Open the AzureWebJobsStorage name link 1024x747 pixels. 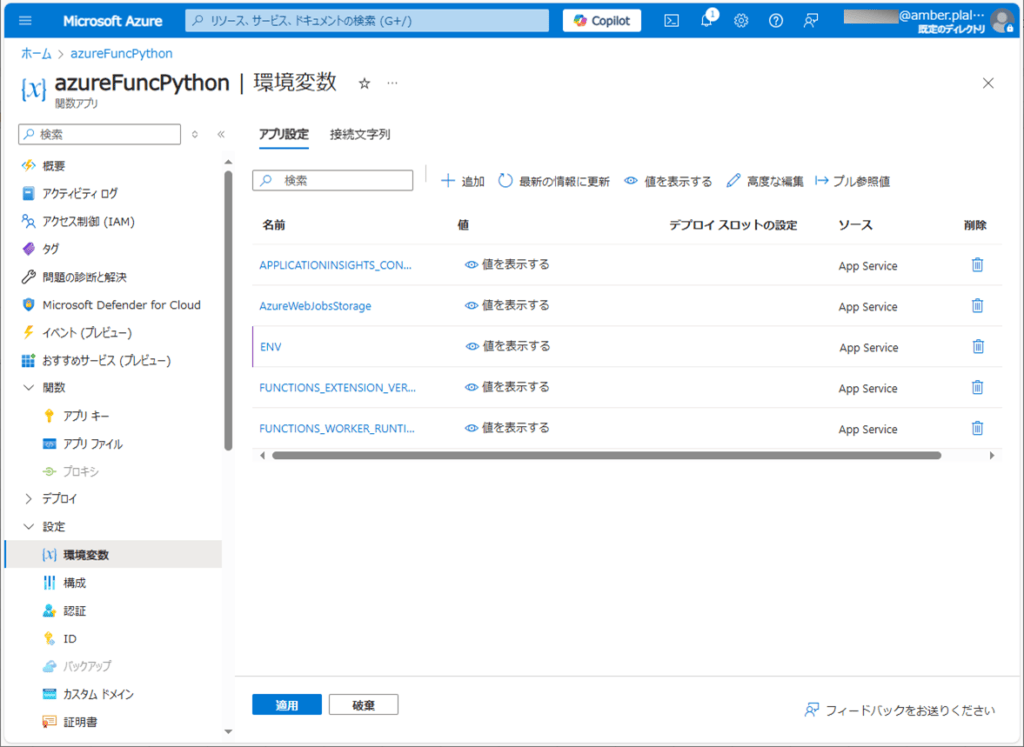click(x=315, y=306)
